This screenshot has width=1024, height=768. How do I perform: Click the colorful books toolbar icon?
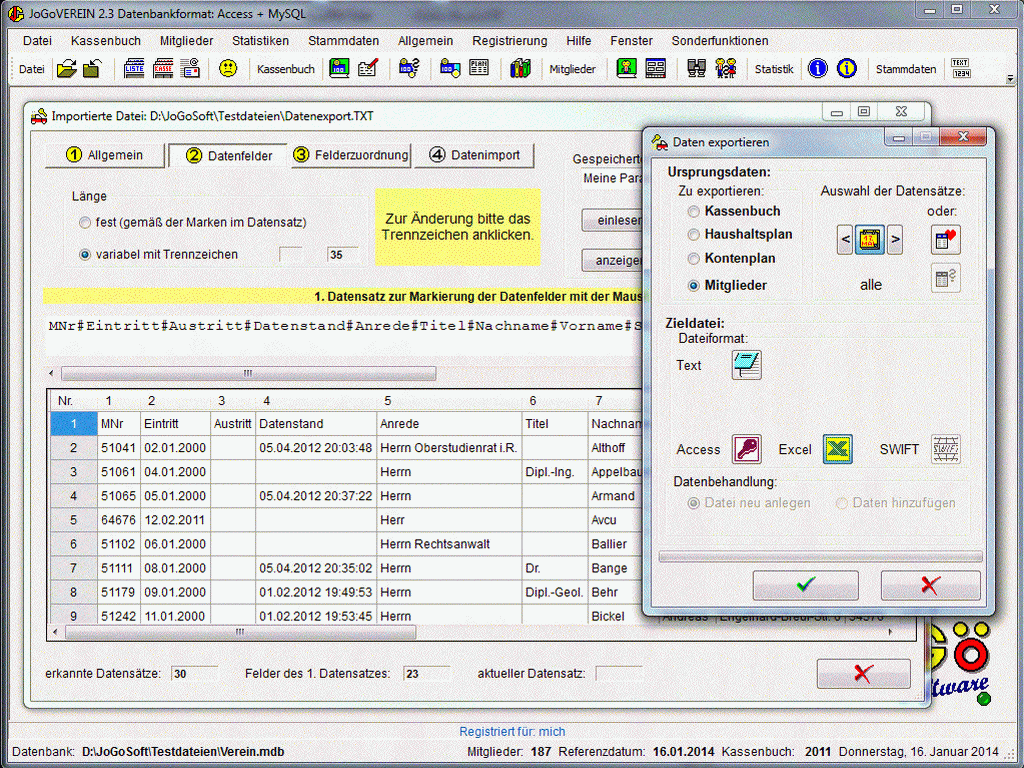coord(520,69)
